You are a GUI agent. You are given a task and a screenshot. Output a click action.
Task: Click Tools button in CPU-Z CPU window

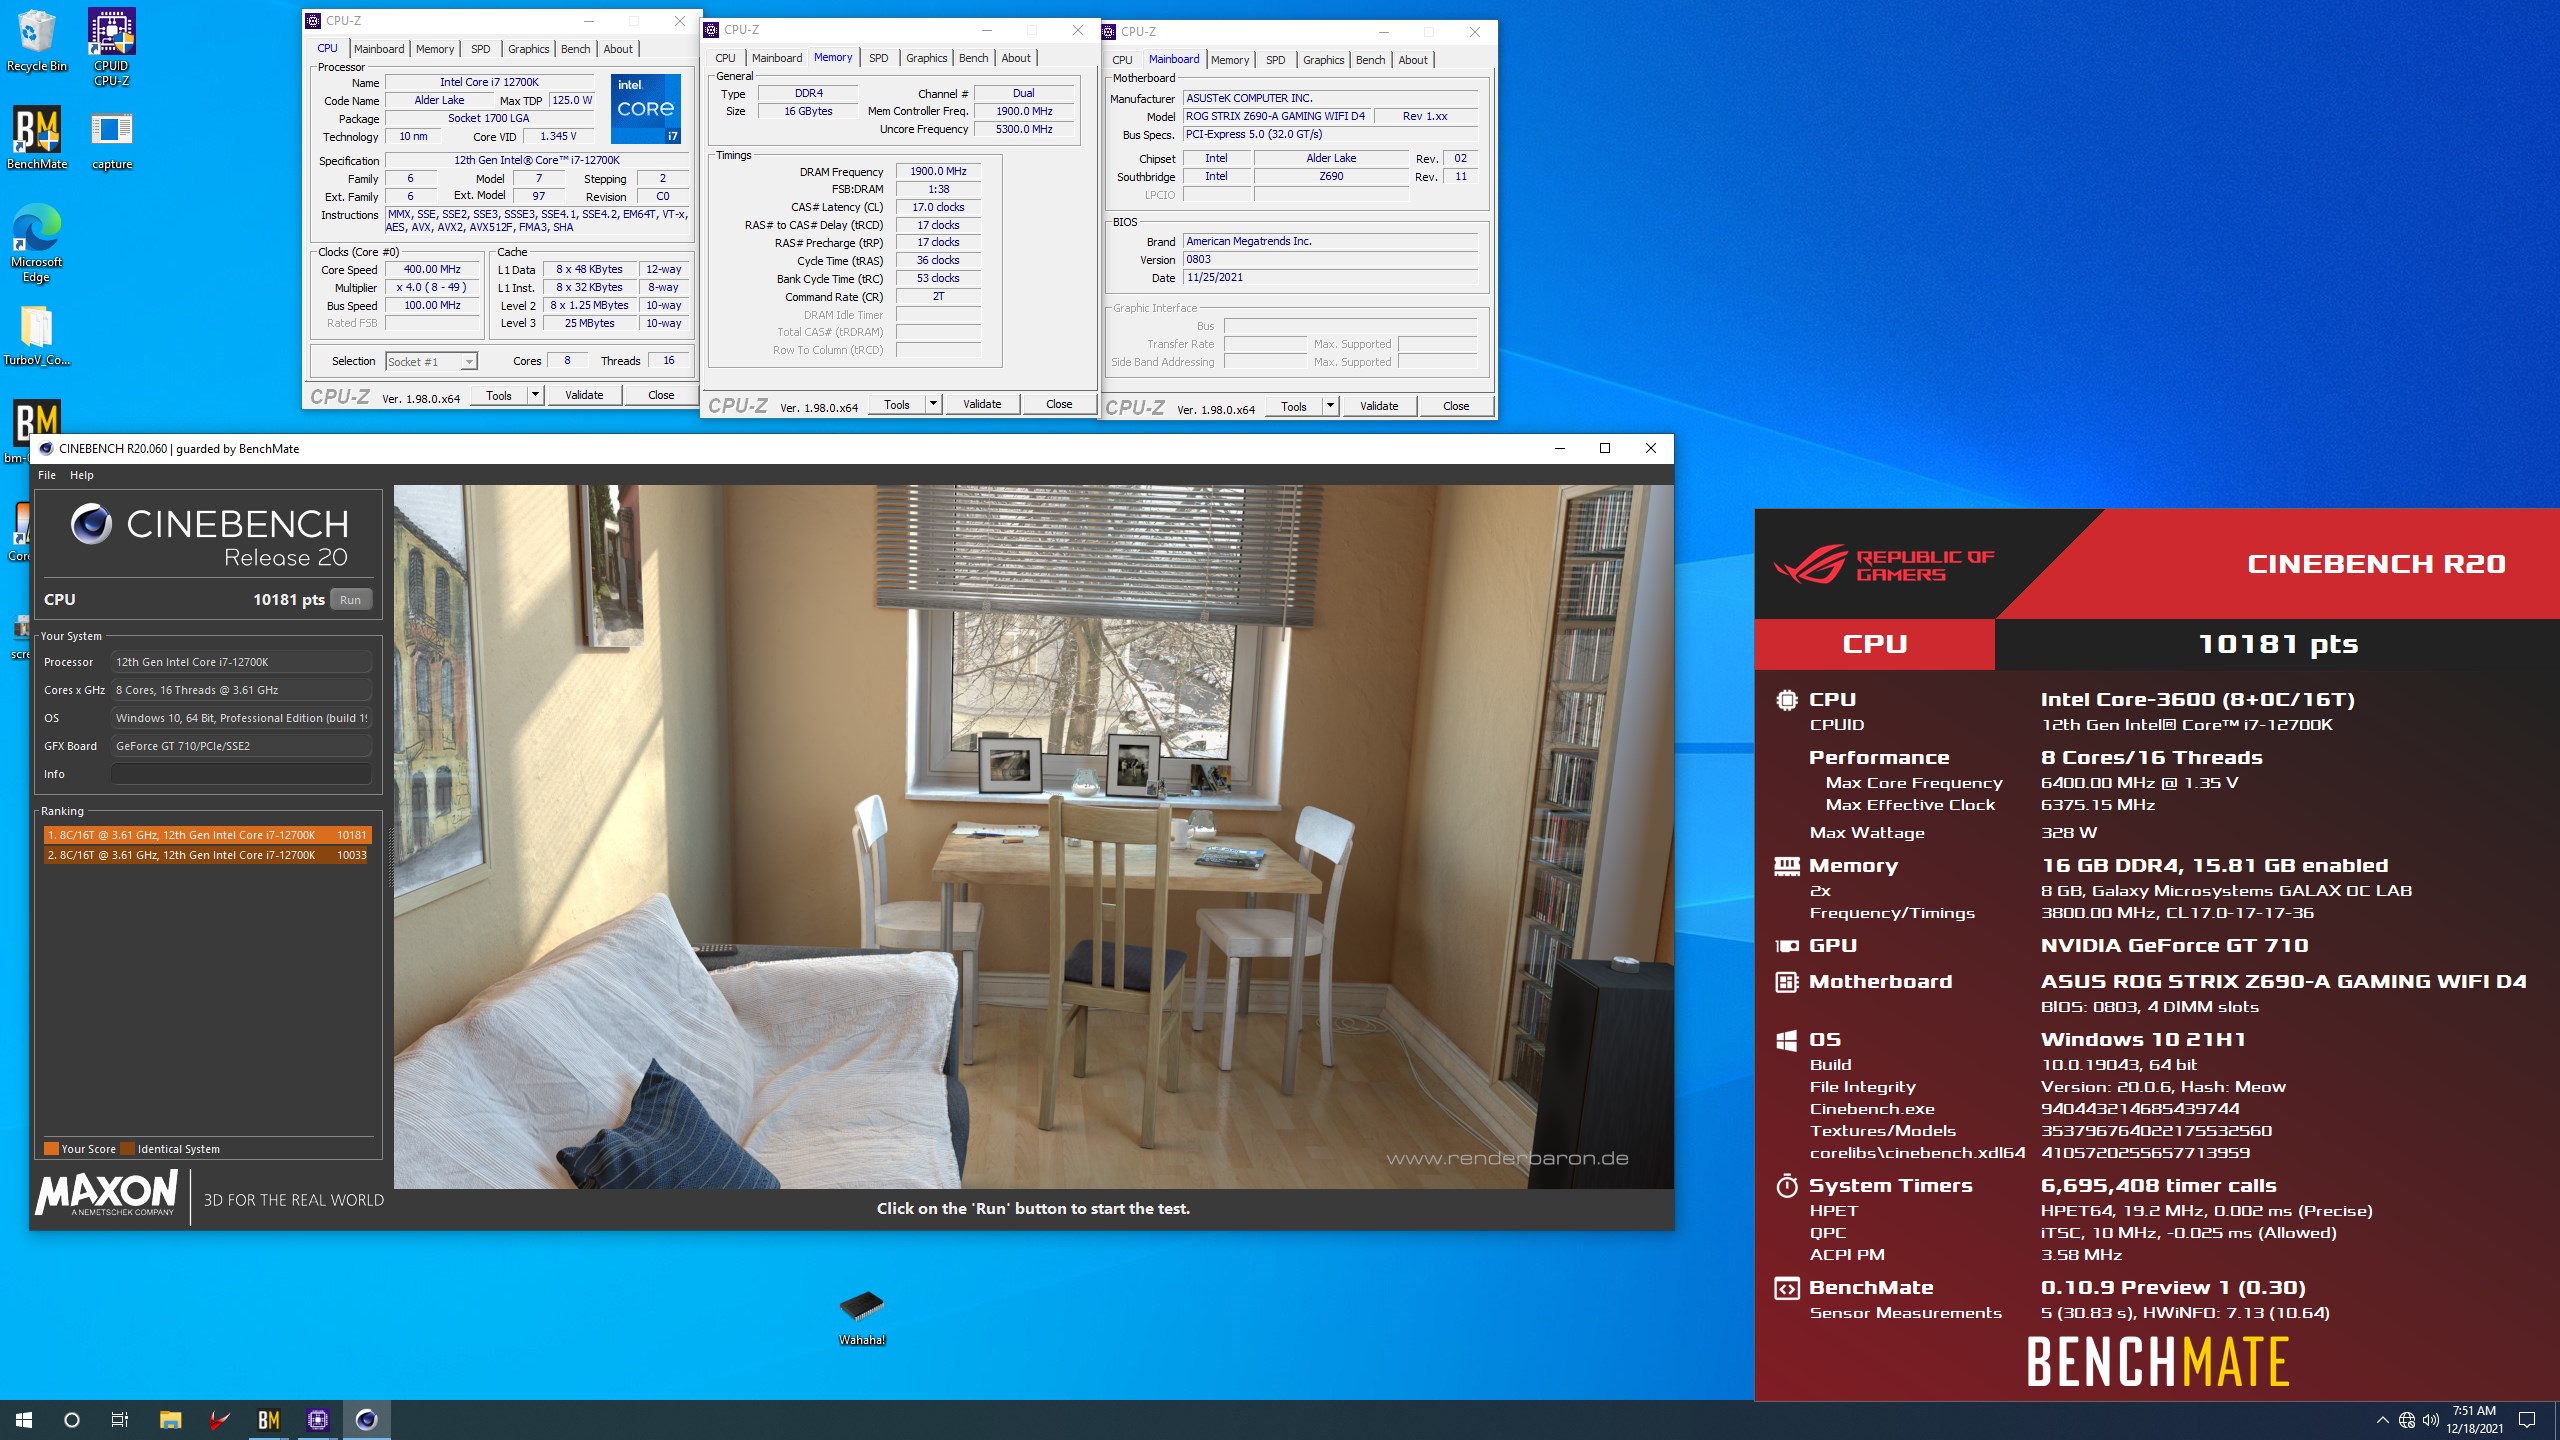tap(499, 395)
